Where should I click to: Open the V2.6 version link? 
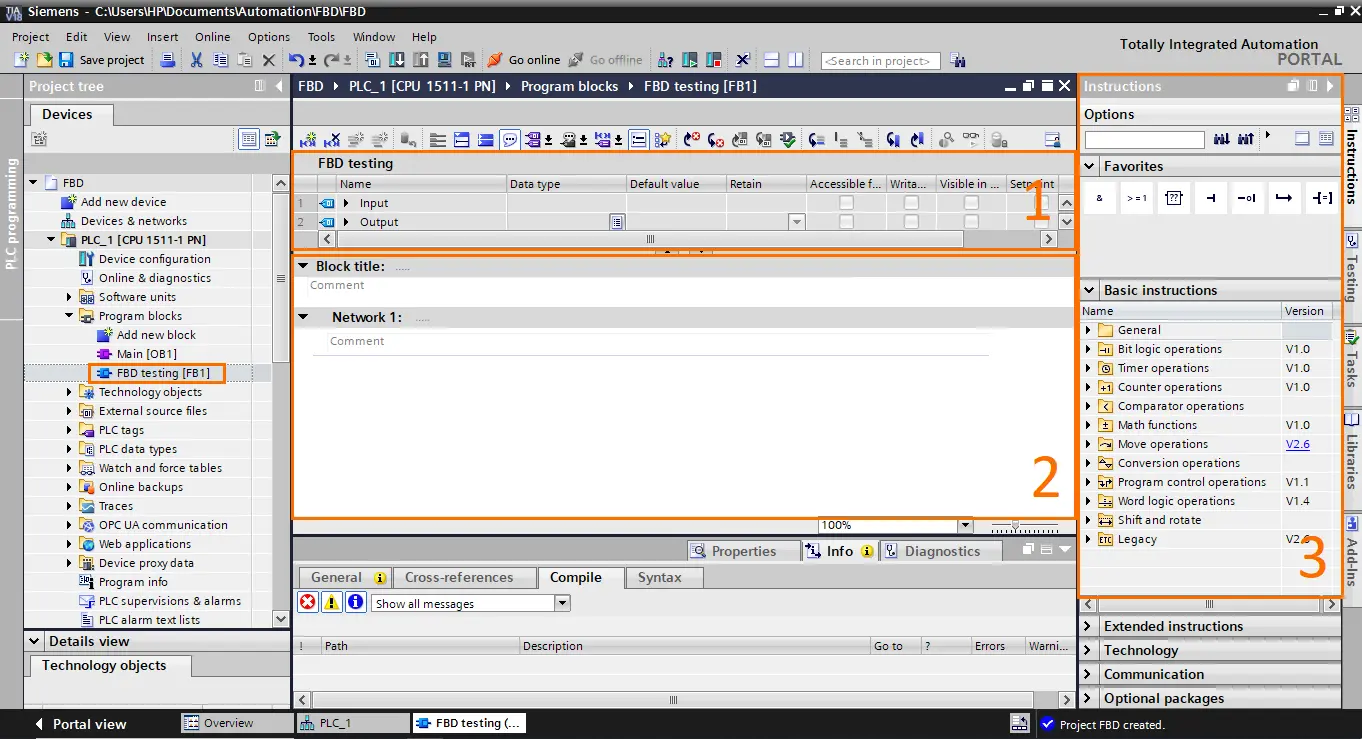click(1297, 444)
